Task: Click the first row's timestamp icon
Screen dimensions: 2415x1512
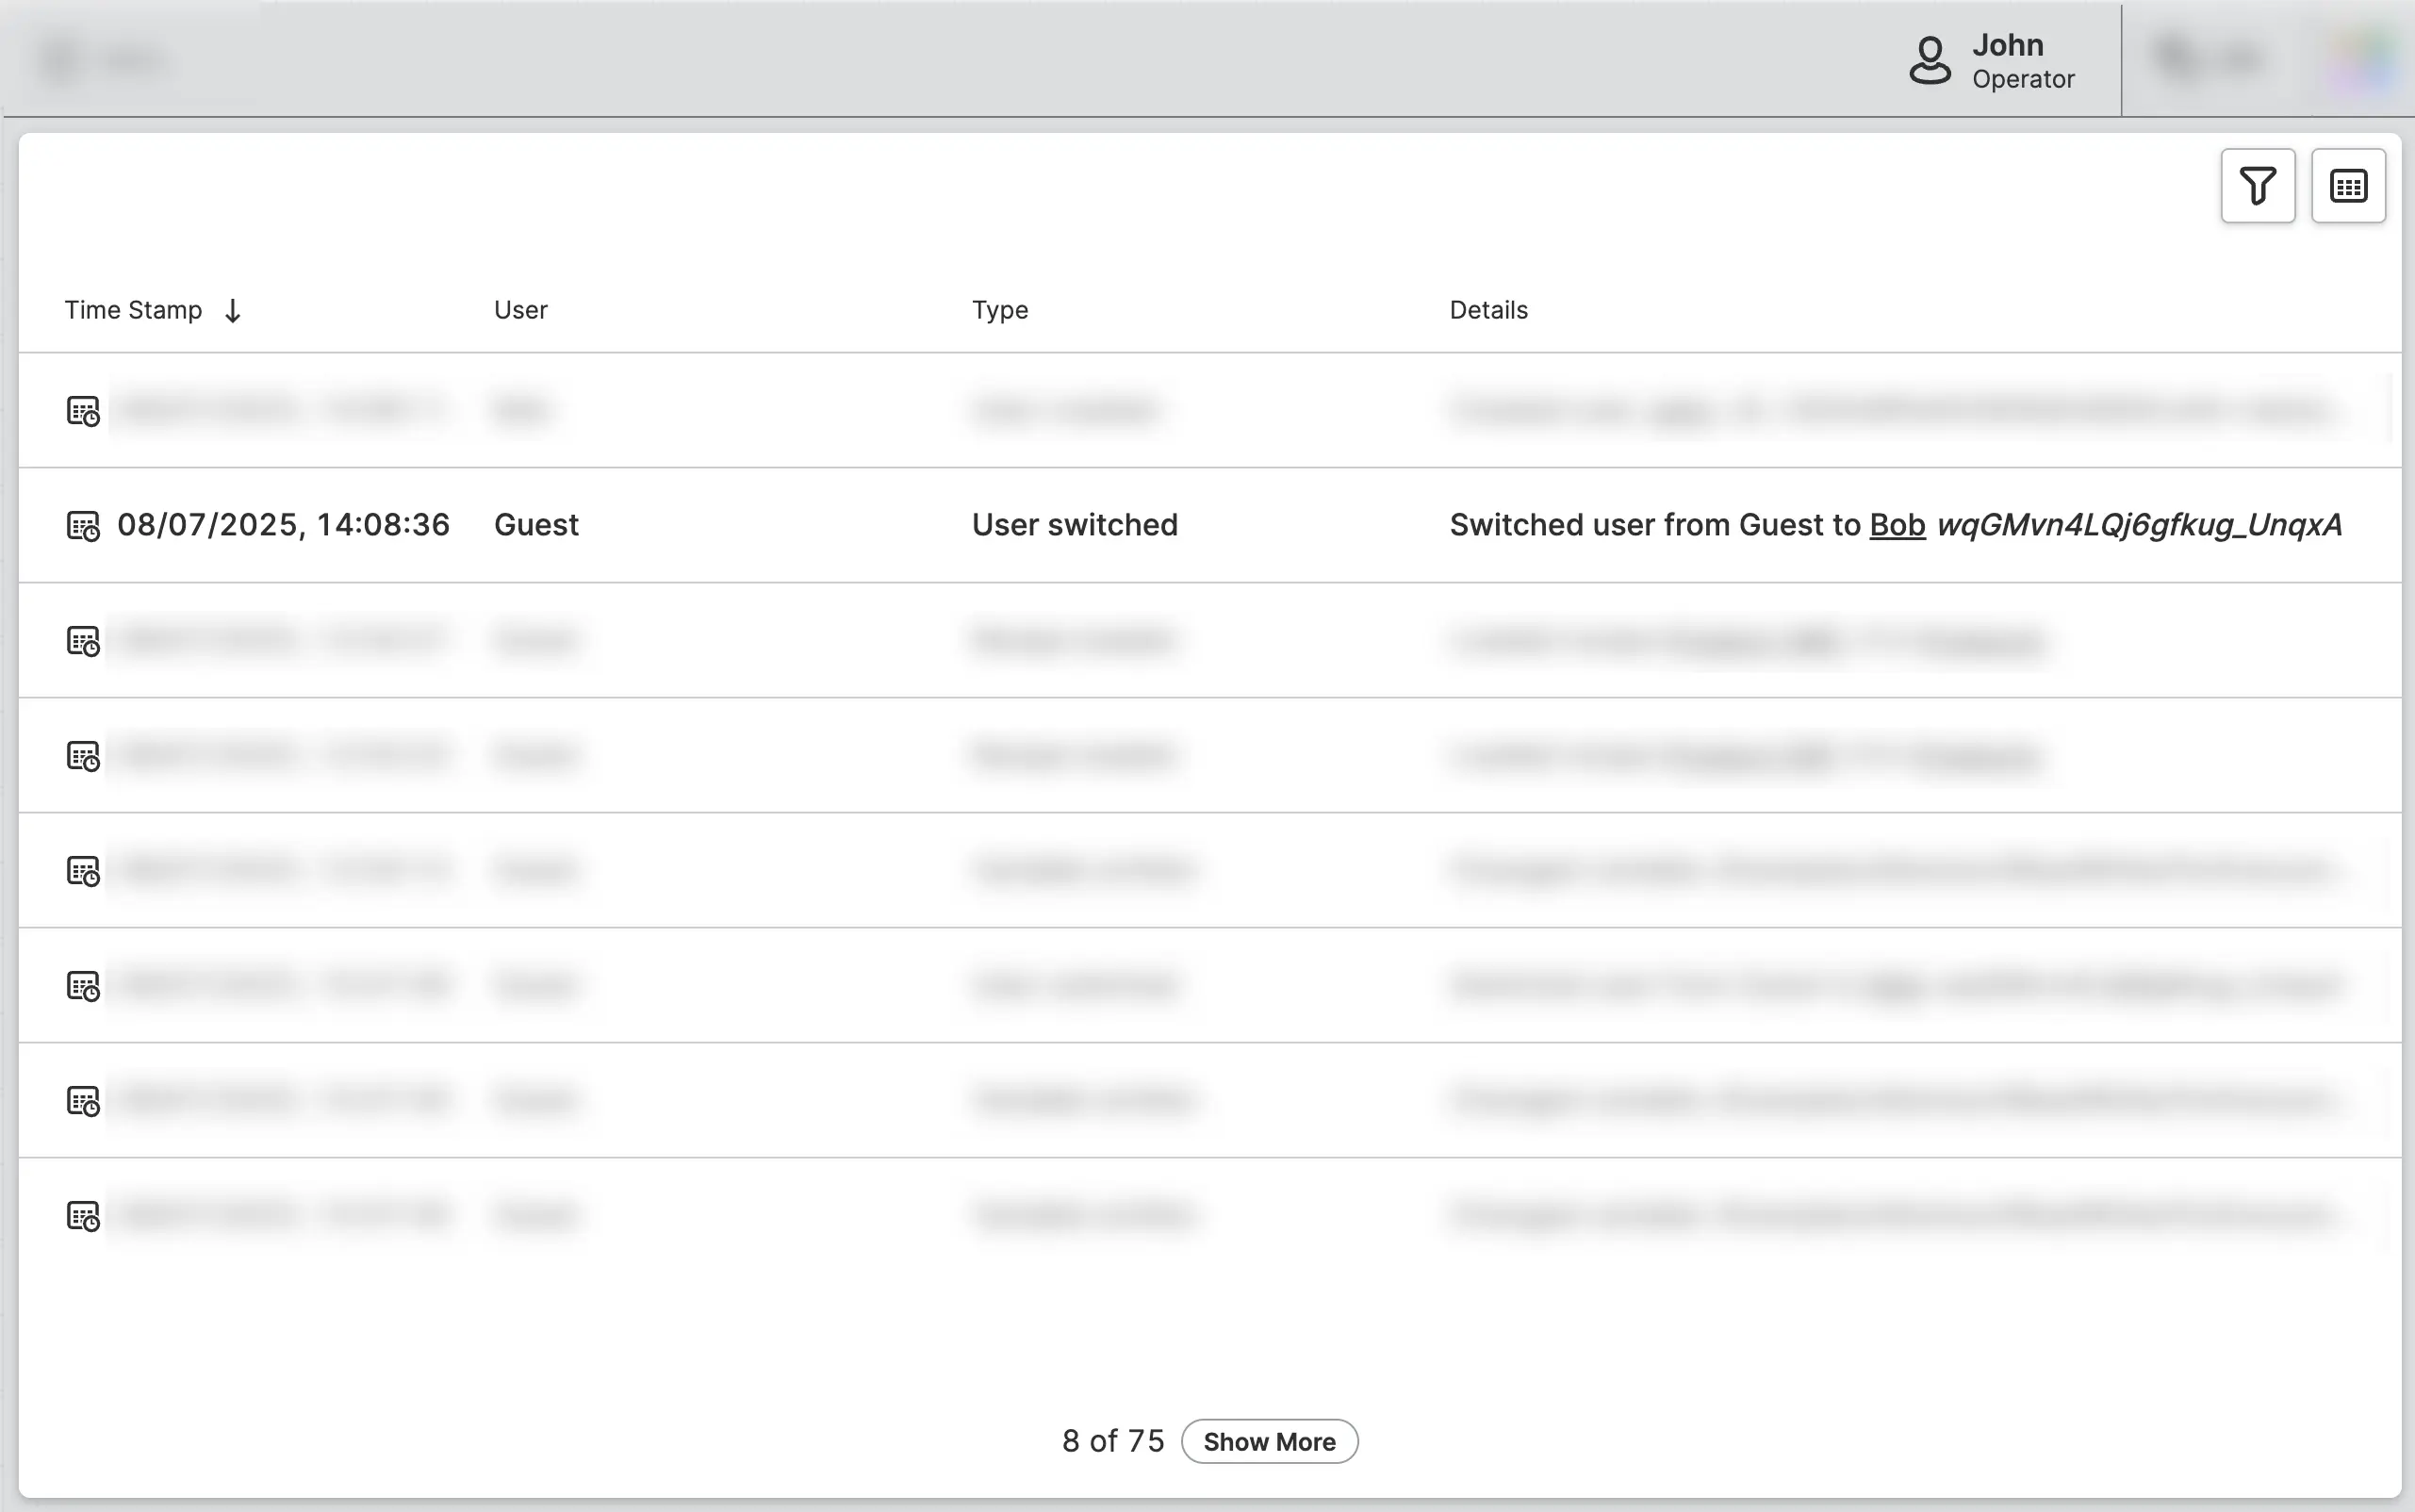Action: click(x=83, y=411)
